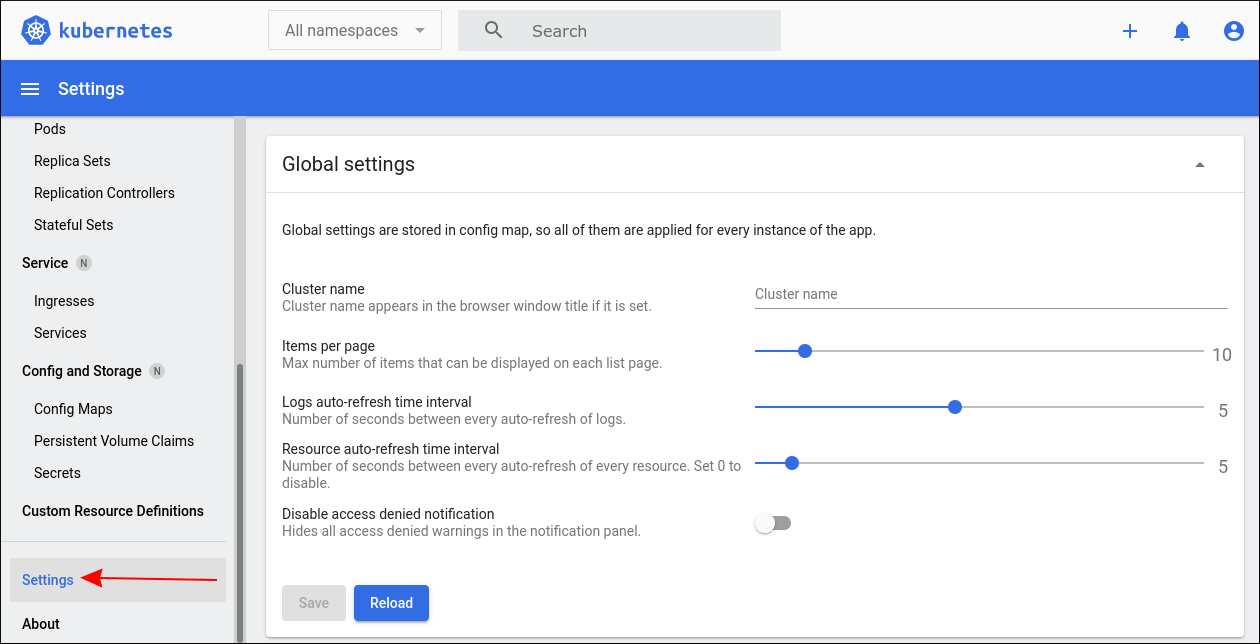Open the notifications bell
1260x644 pixels.
pos(1182,31)
